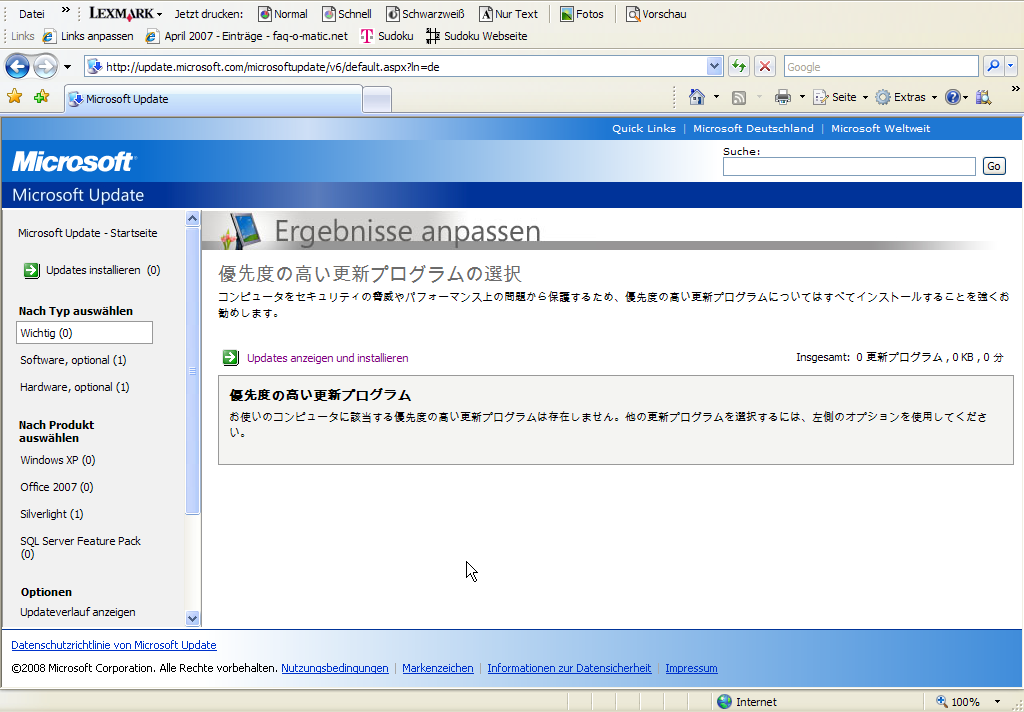The width and height of the screenshot is (1024, 712).
Task: Click Microsoft Weltweit header link
Action: coord(880,129)
